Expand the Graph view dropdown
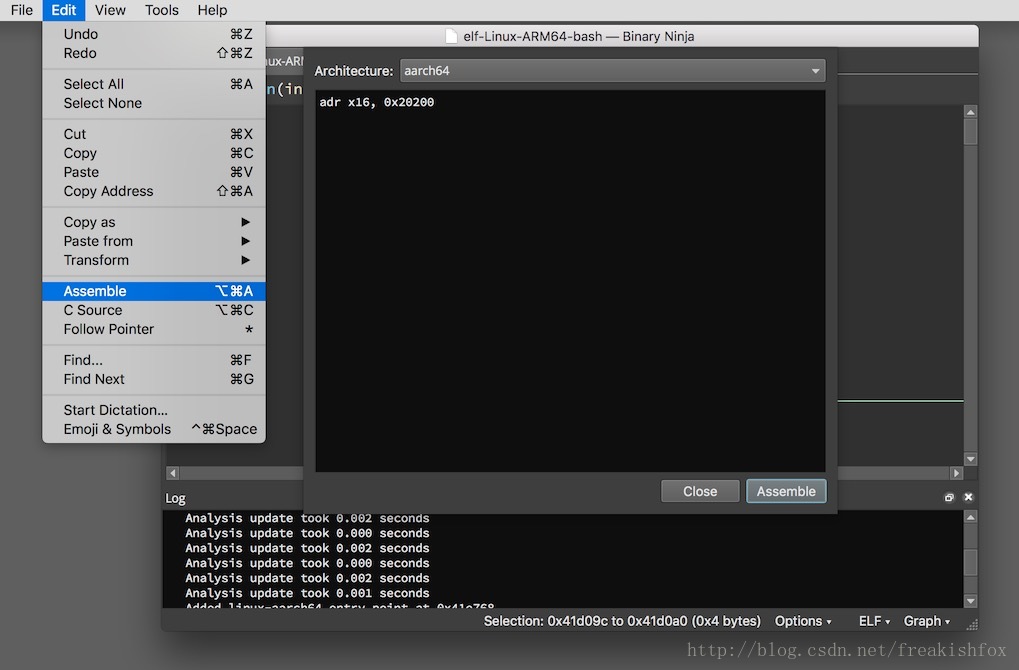 [927, 621]
